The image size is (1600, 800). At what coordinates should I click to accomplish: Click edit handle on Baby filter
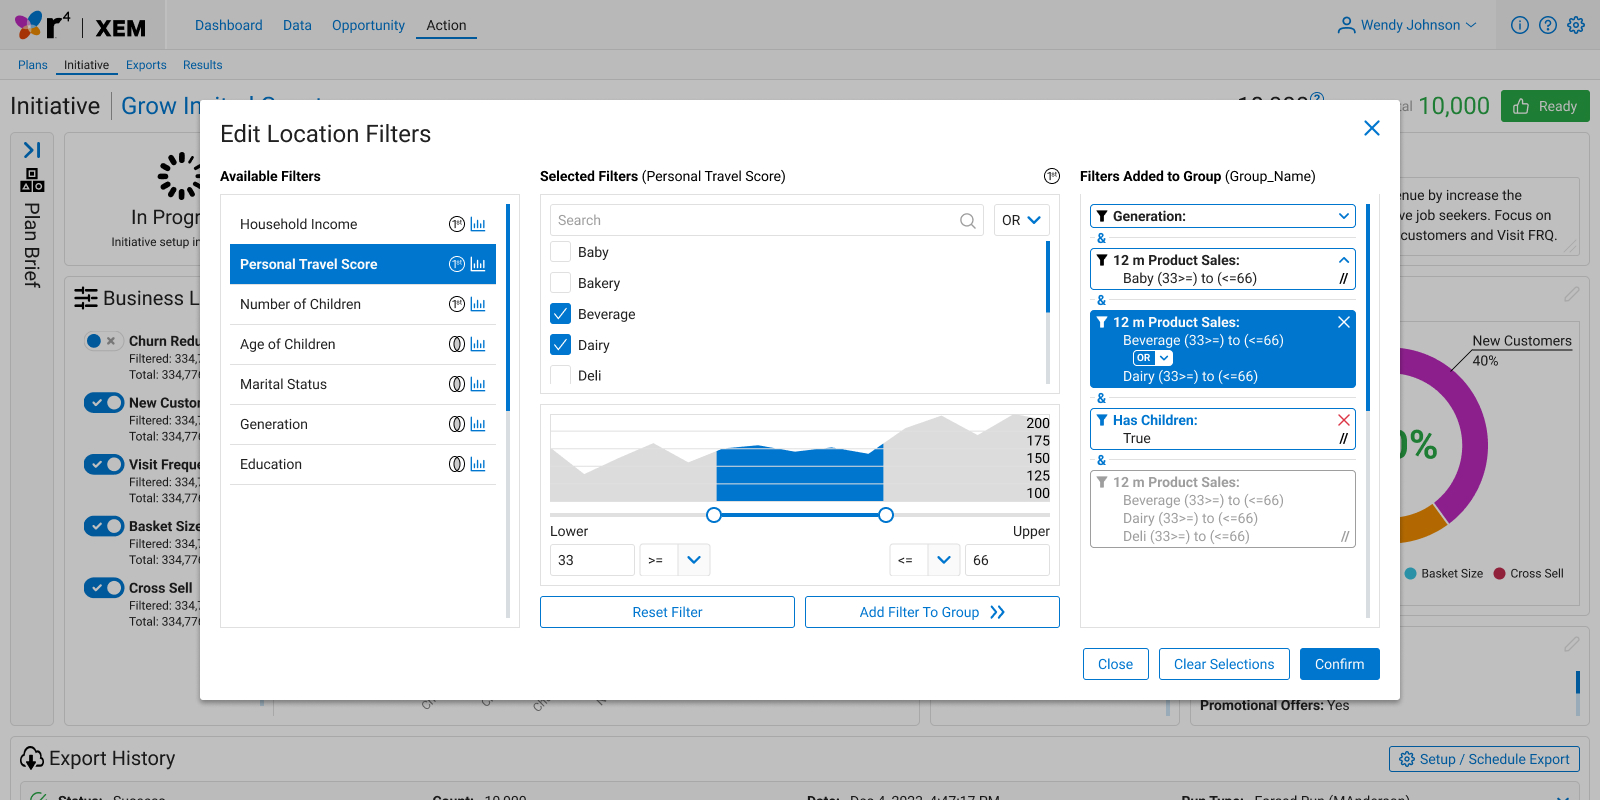click(x=1343, y=279)
